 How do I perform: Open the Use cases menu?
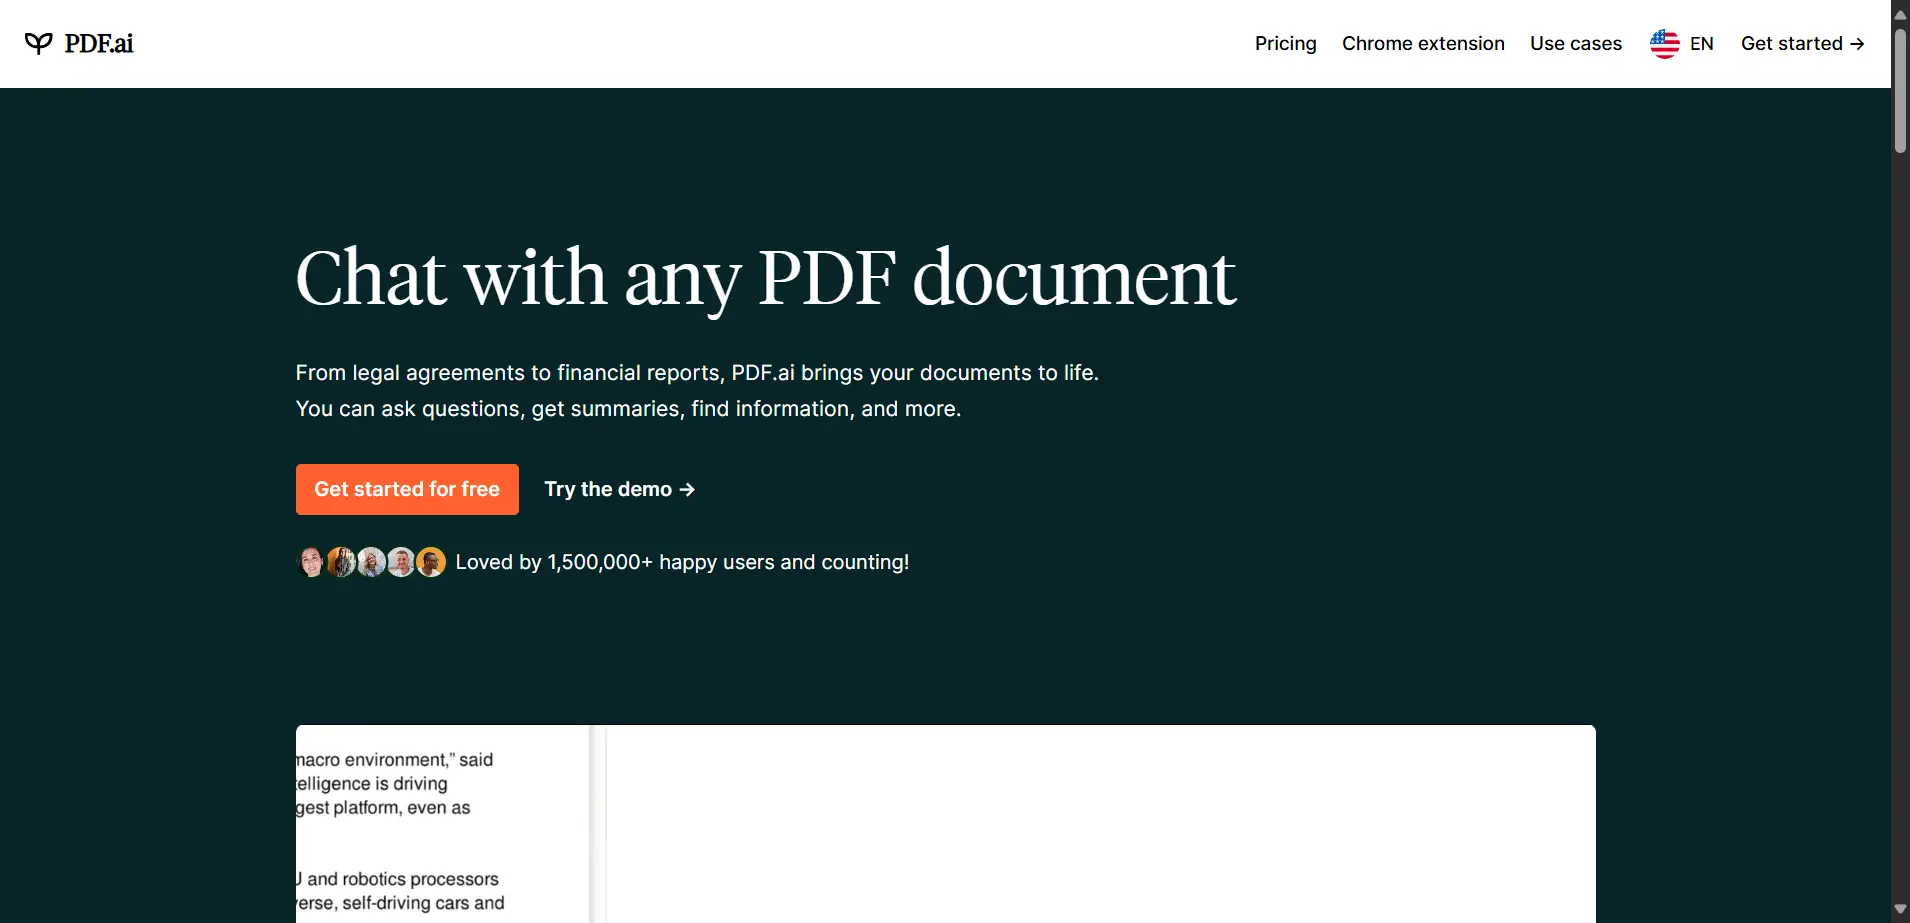coord(1576,43)
